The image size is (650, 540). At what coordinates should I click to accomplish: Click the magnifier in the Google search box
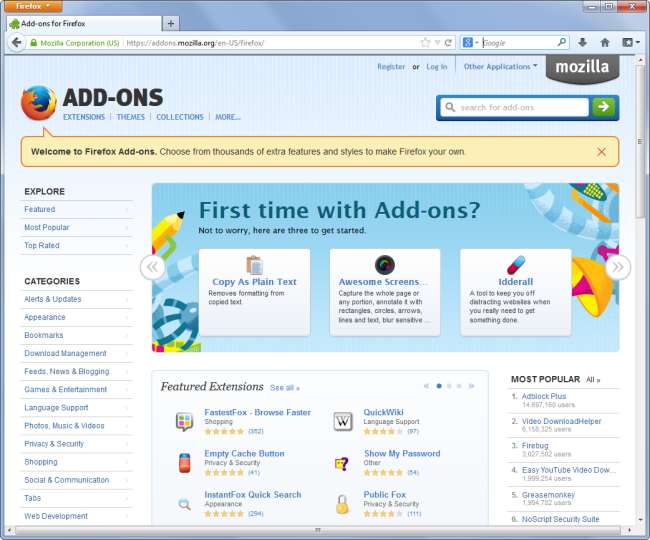pos(562,42)
